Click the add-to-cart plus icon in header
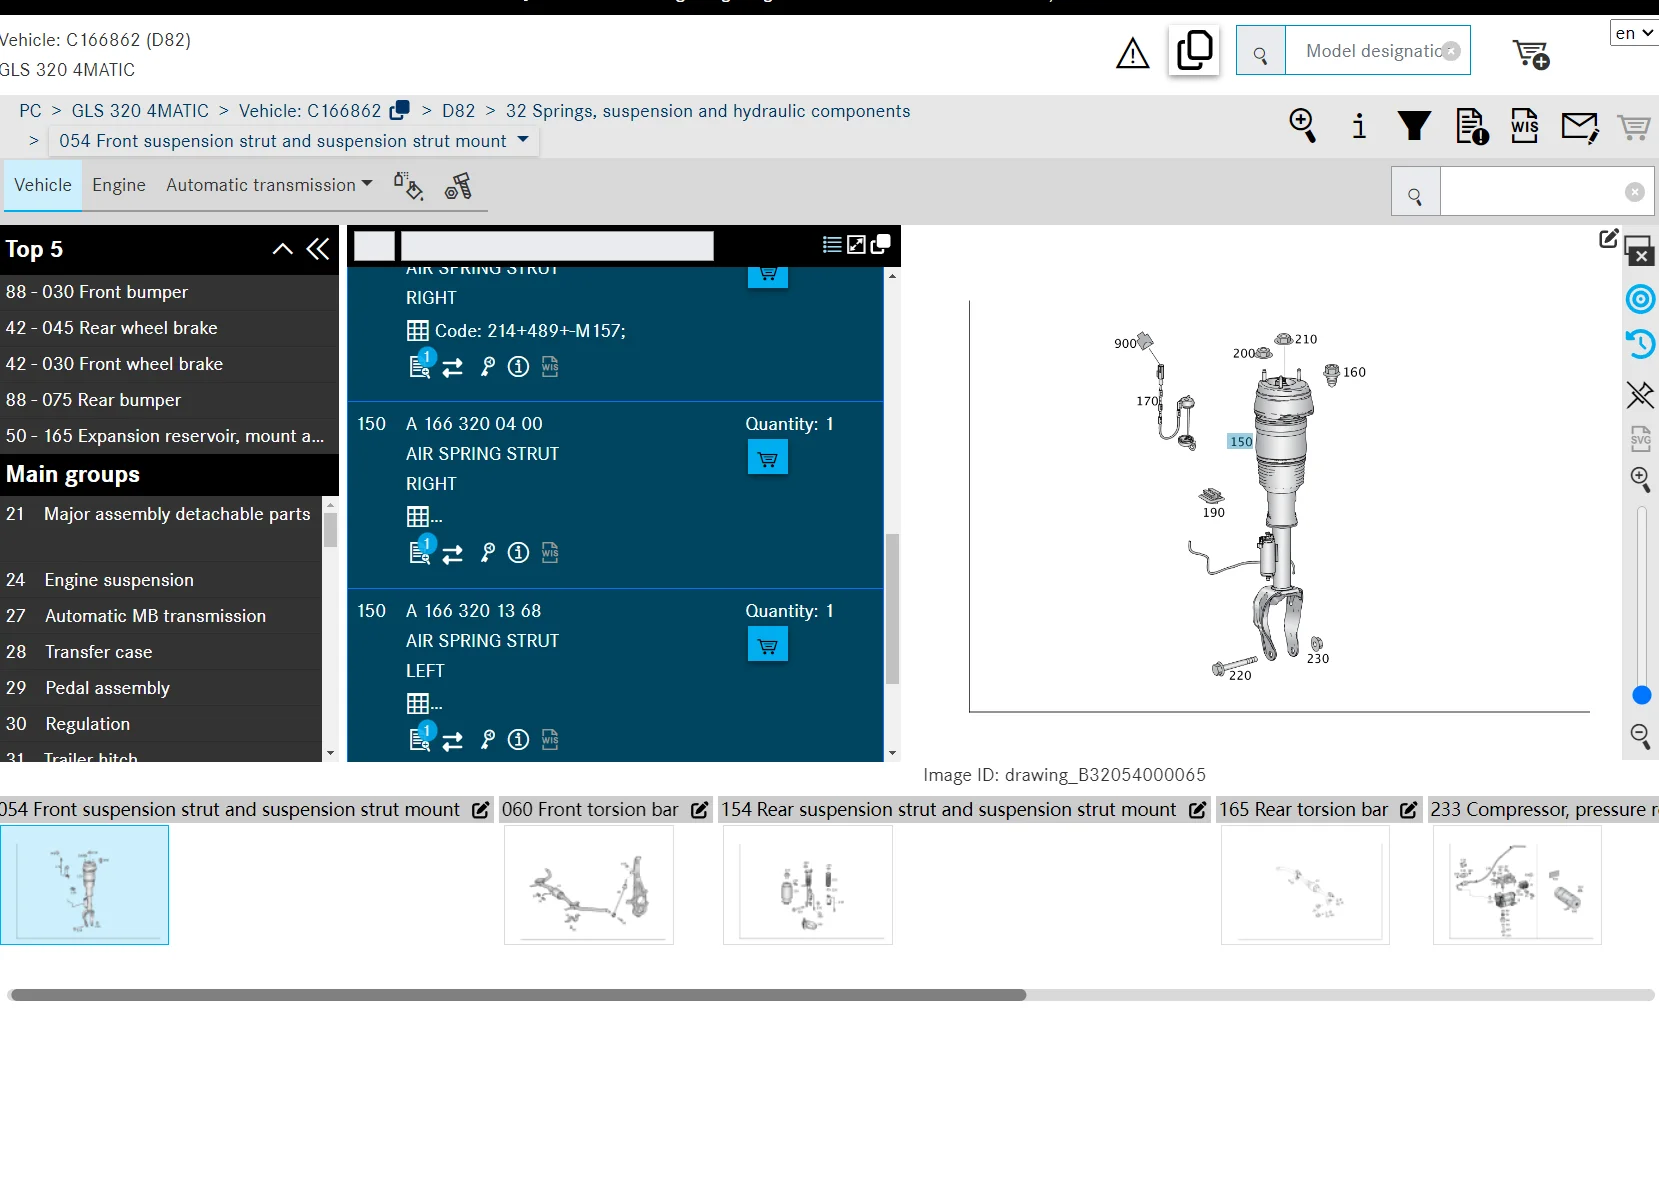1659x1204 pixels. 1531,54
